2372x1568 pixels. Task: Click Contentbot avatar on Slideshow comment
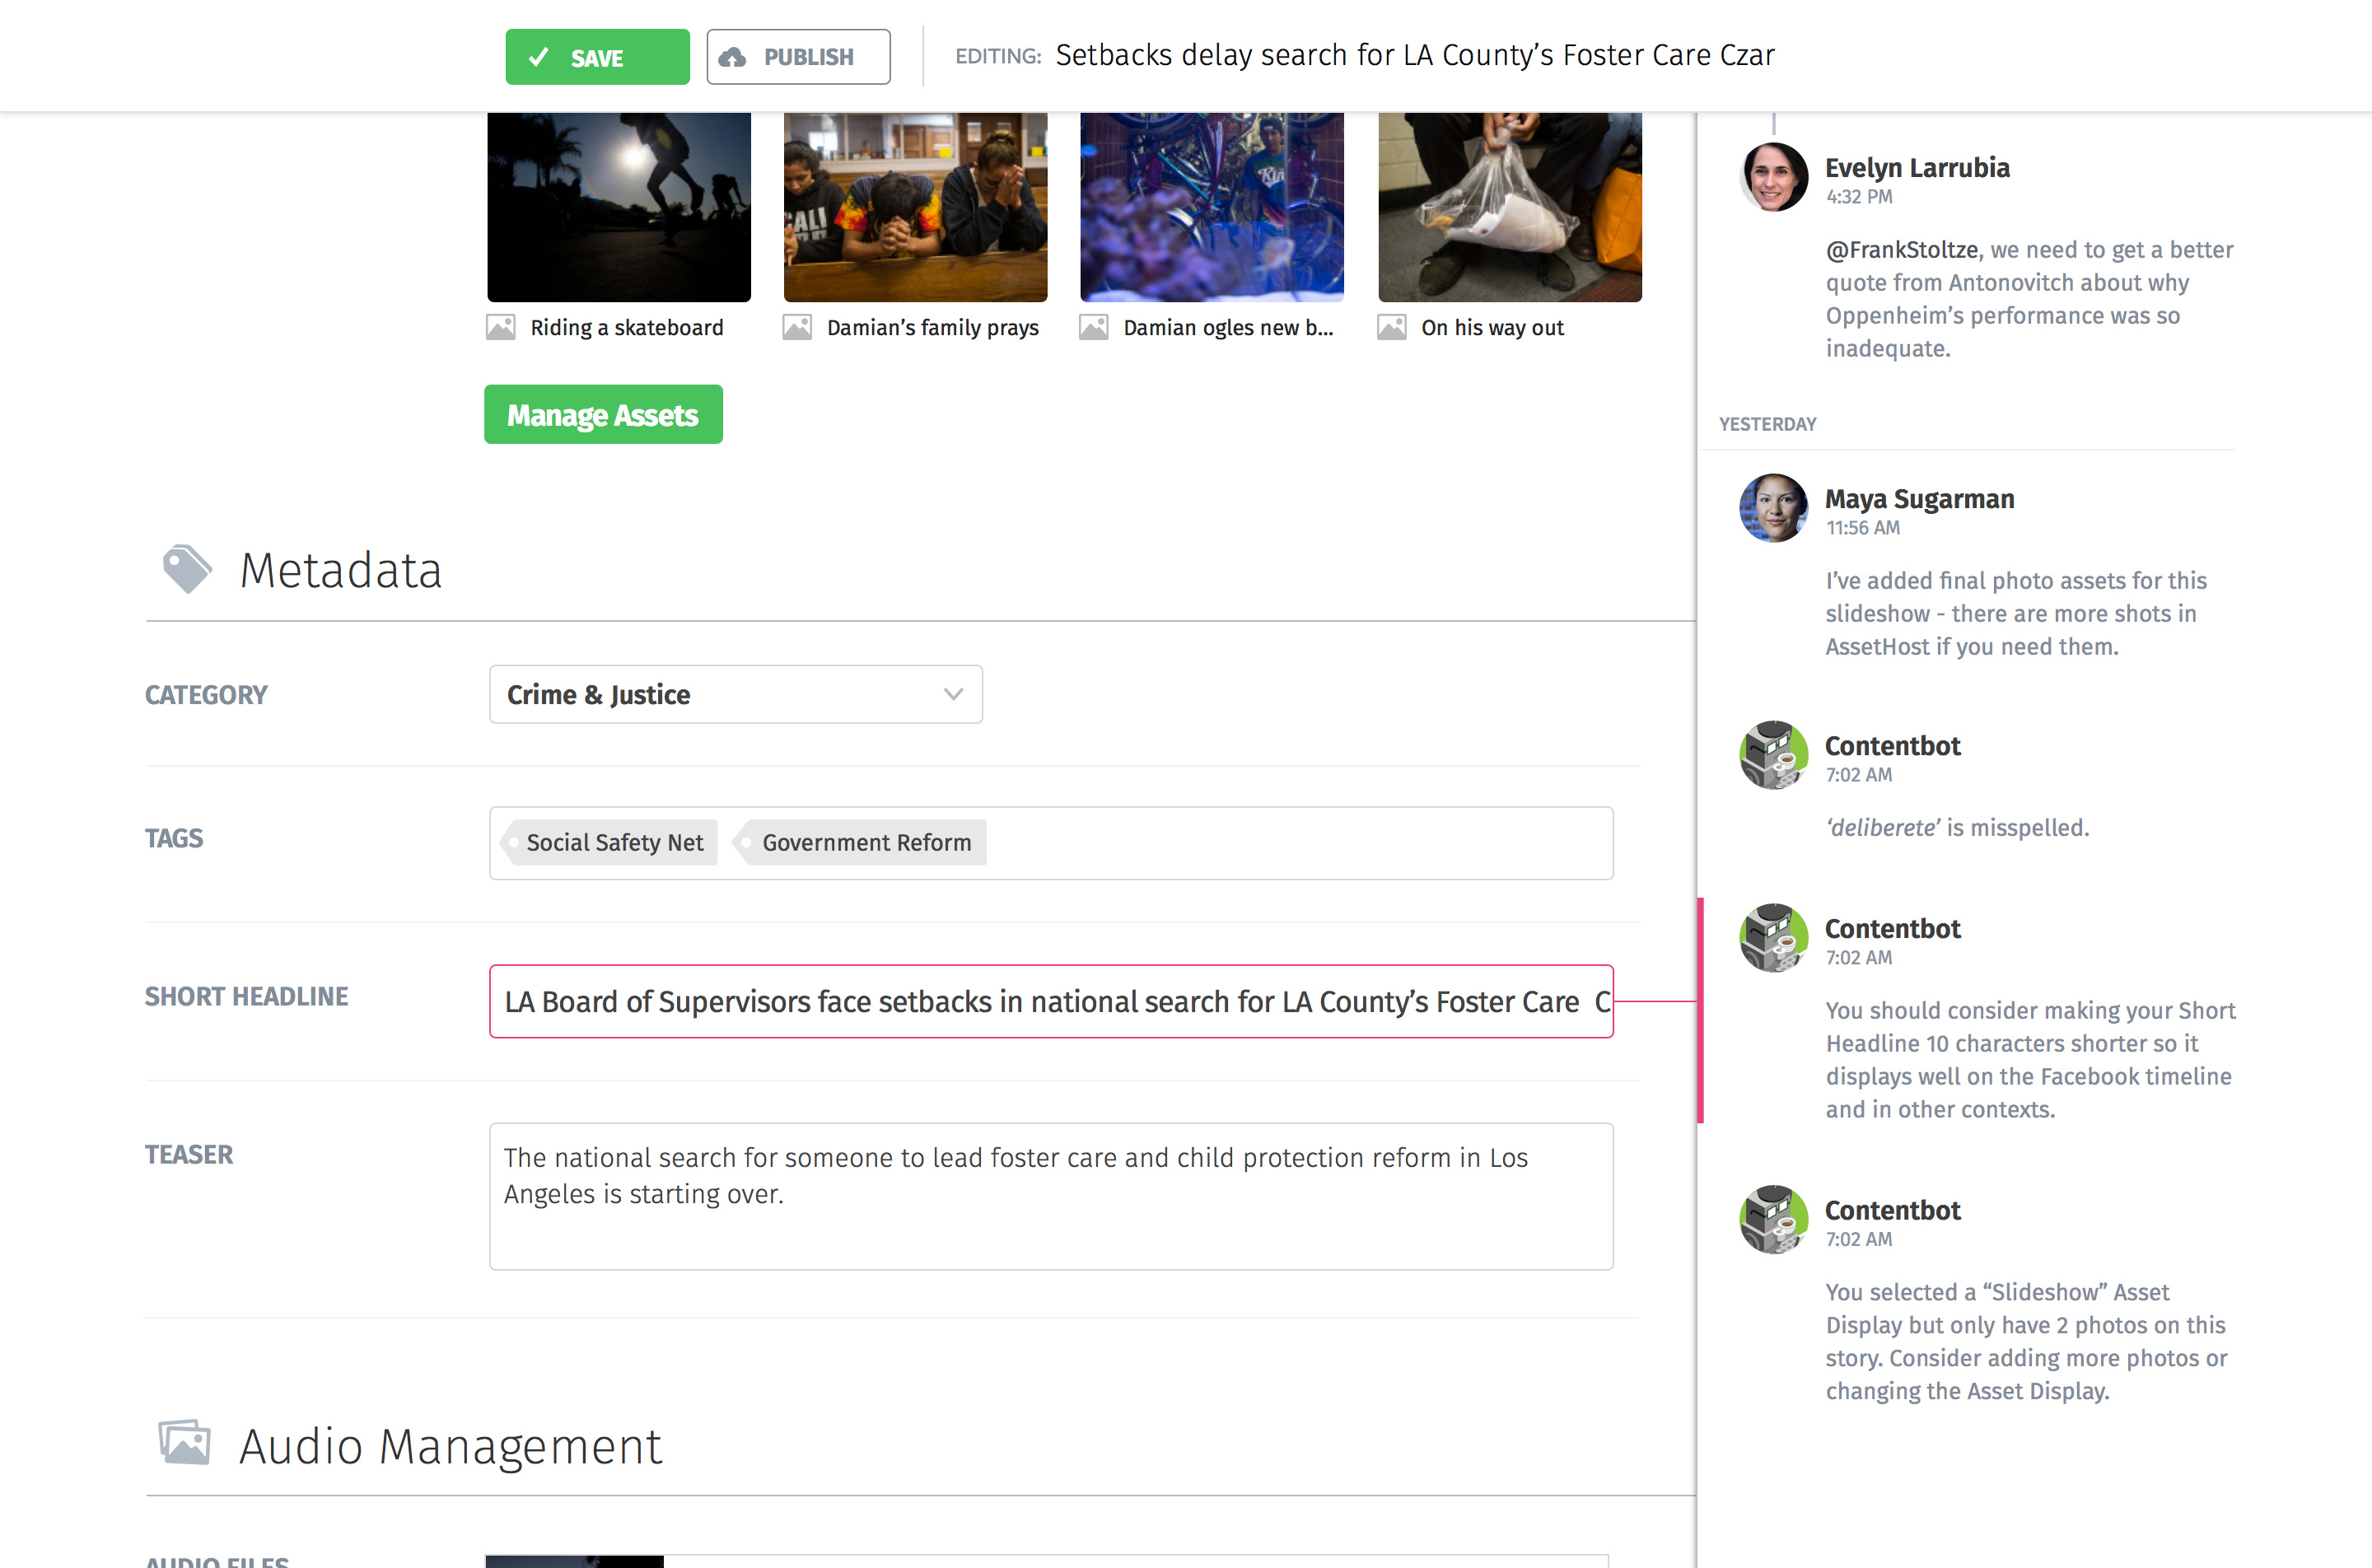point(1773,1220)
